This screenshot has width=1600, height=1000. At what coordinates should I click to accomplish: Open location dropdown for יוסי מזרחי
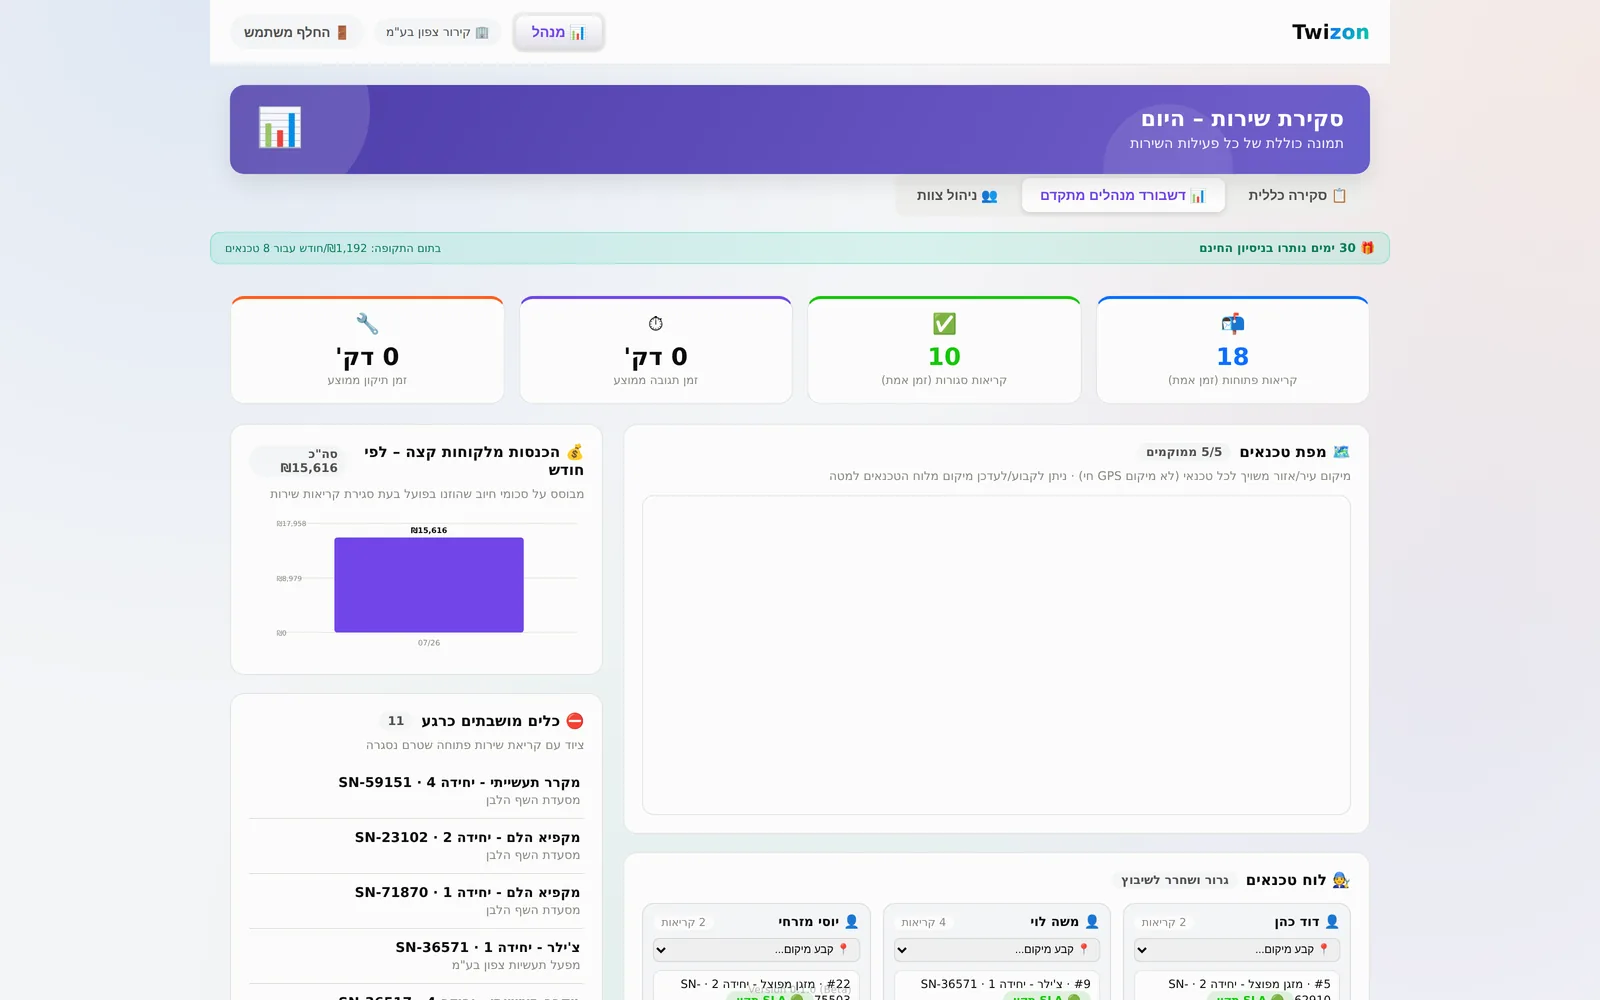pyautogui.click(x=756, y=949)
